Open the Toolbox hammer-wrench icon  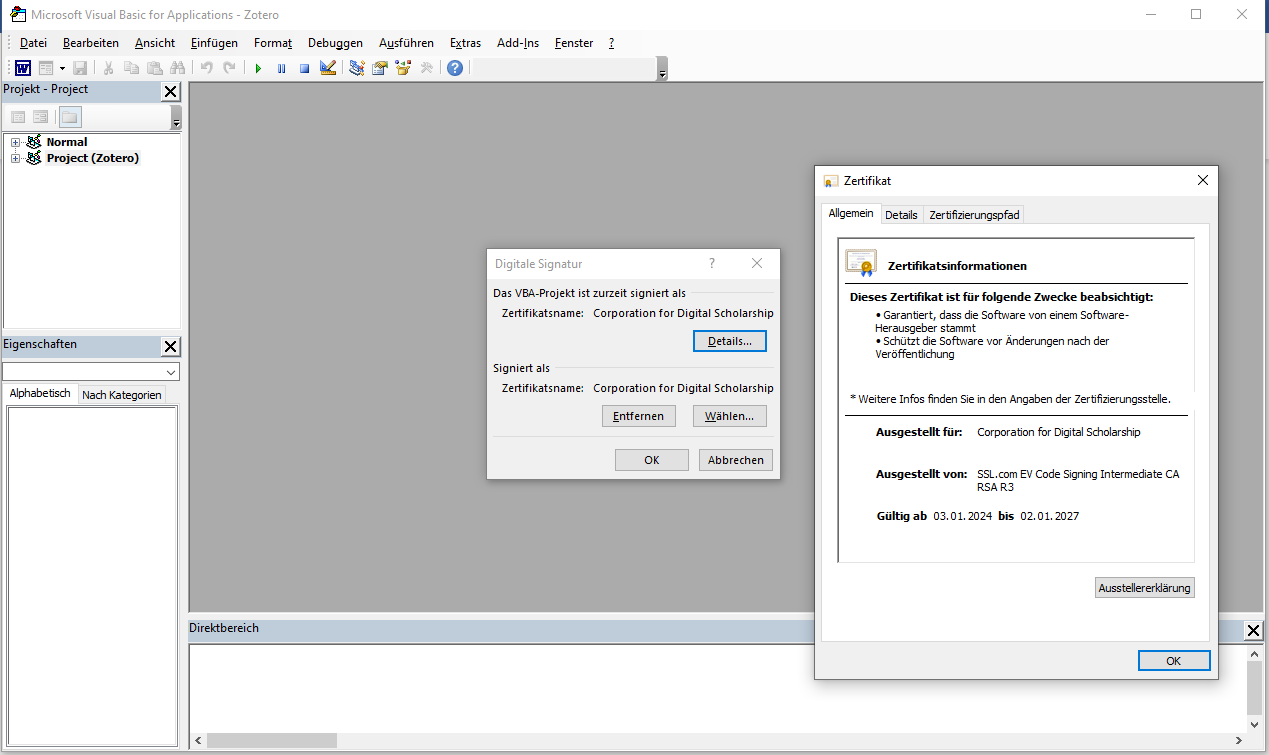point(426,68)
